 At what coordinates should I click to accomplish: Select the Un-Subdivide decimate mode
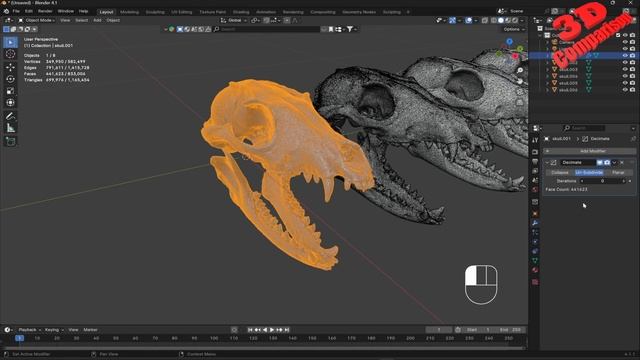[x=589, y=172]
